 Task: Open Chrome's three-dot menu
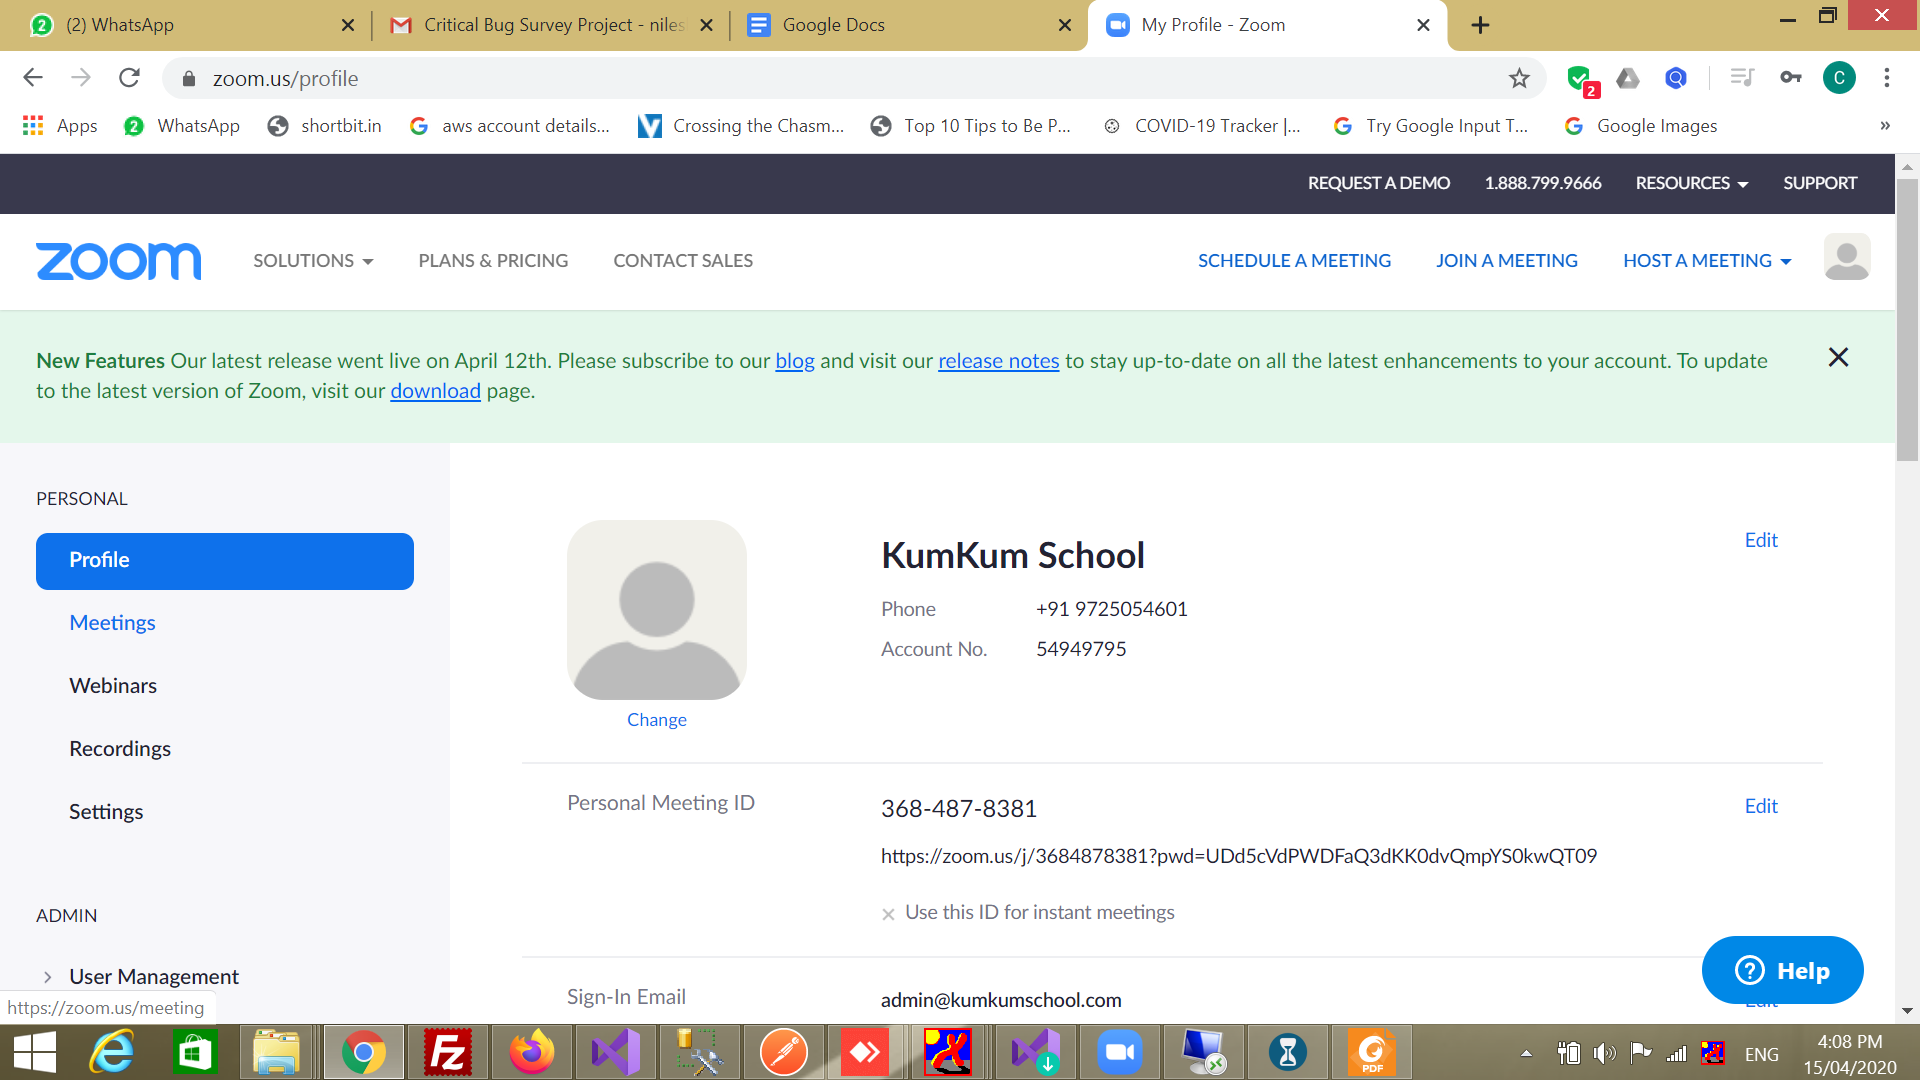(1886, 78)
